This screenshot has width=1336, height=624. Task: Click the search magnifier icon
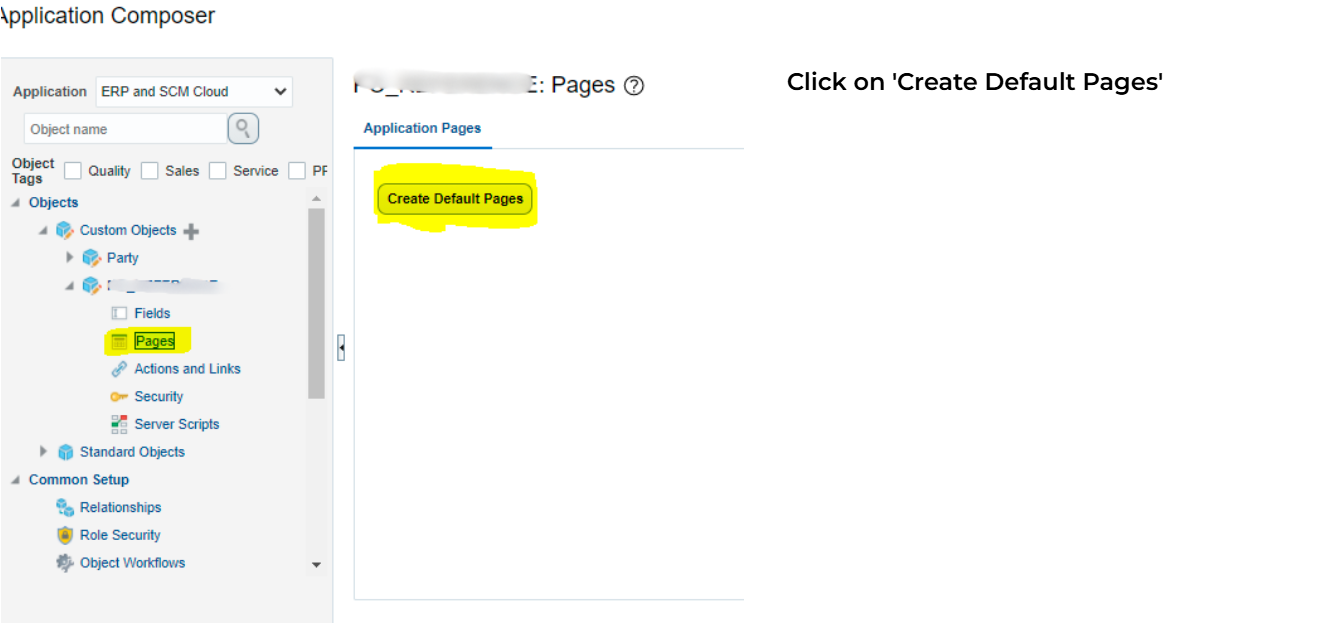243,128
